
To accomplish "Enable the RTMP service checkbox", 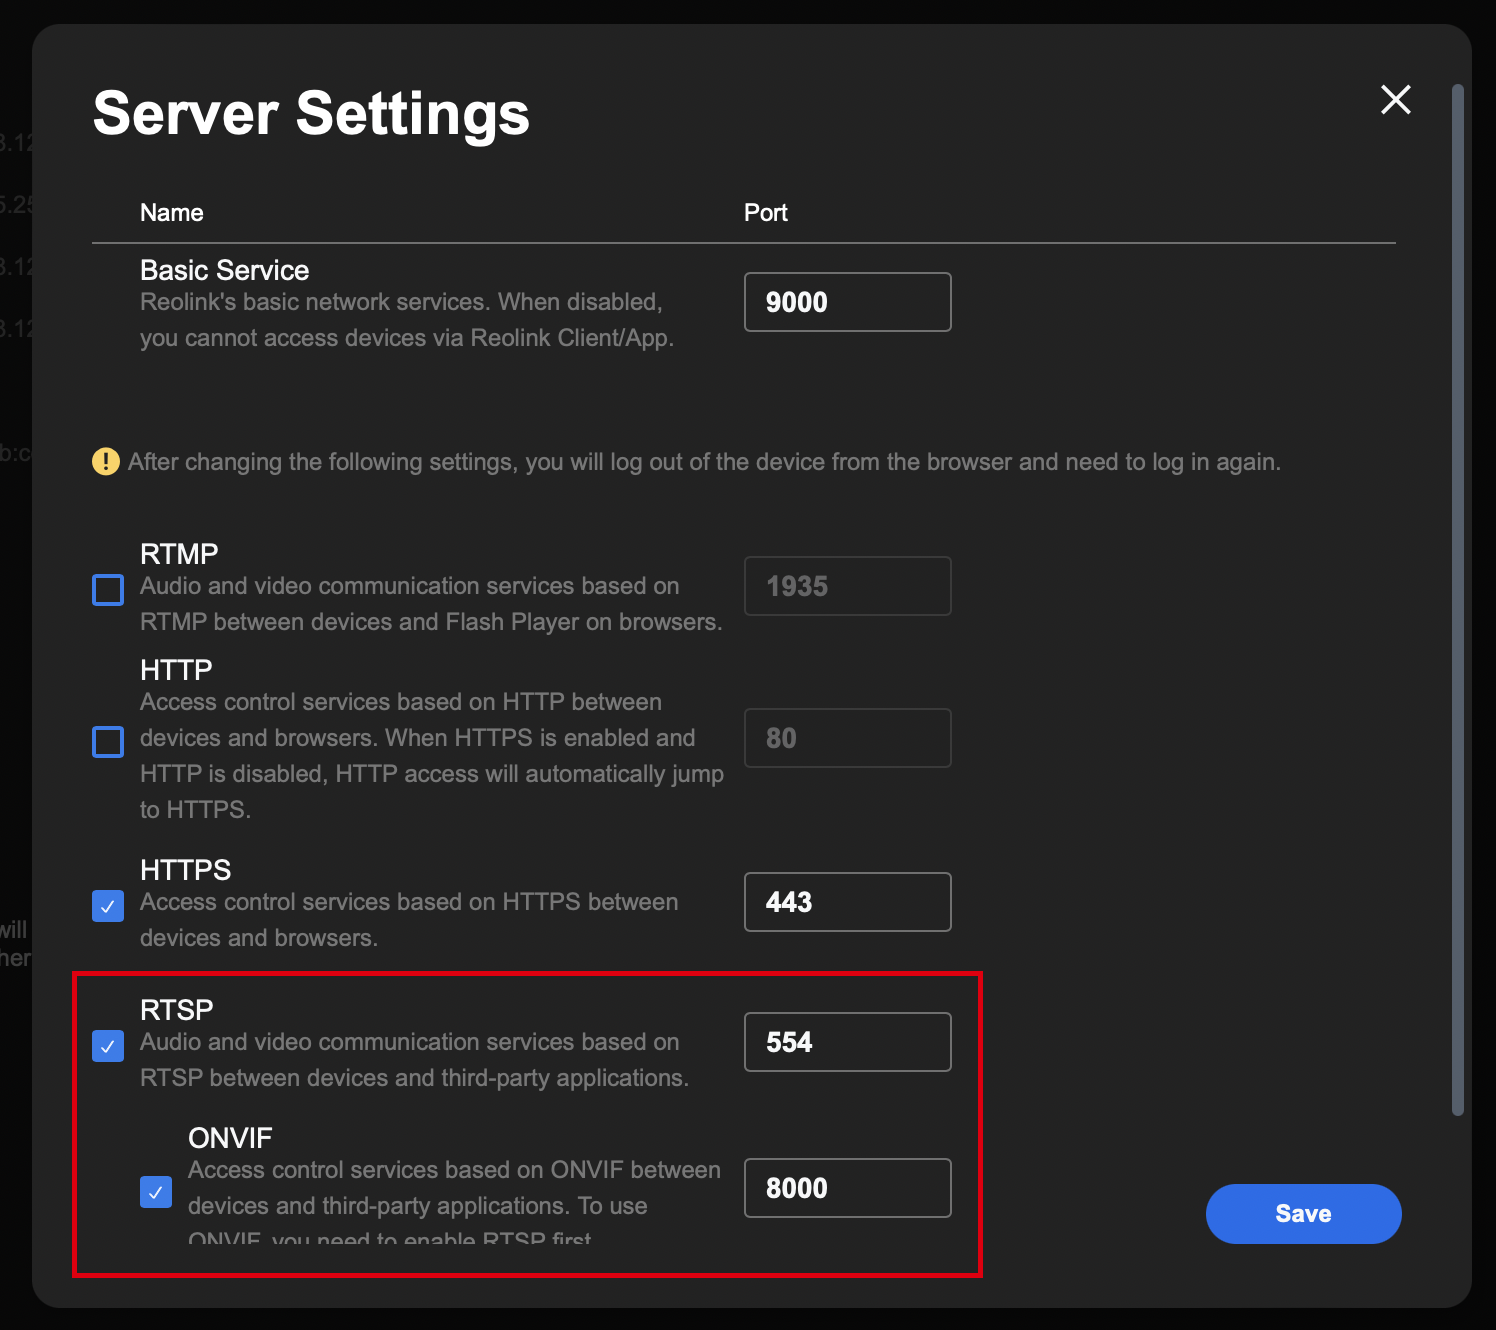I will pyautogui.click(x=108, y=590).
